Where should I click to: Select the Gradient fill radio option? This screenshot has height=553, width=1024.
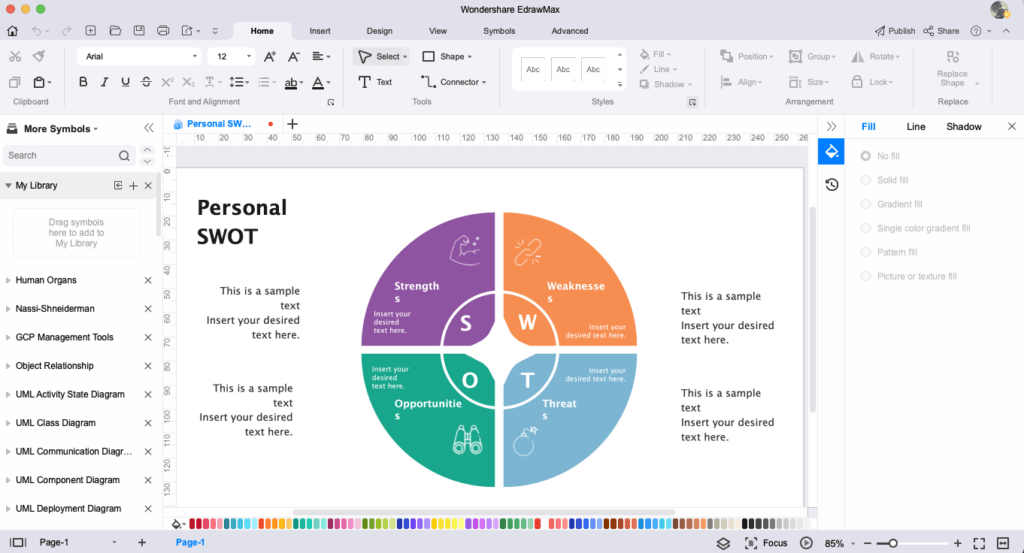tap(866, 204)
